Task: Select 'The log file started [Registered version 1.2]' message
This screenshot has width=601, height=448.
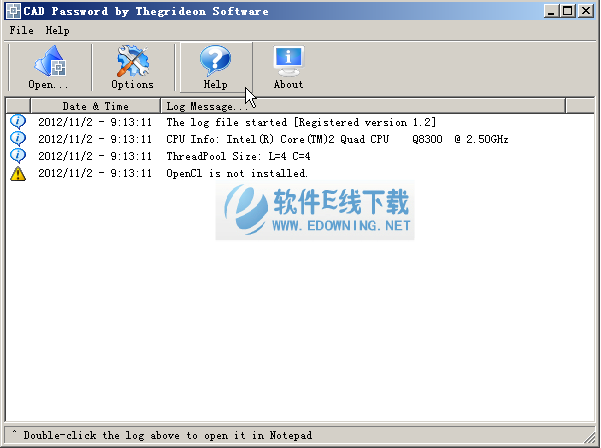Action: pyautogui.click(x=301, y=122)
